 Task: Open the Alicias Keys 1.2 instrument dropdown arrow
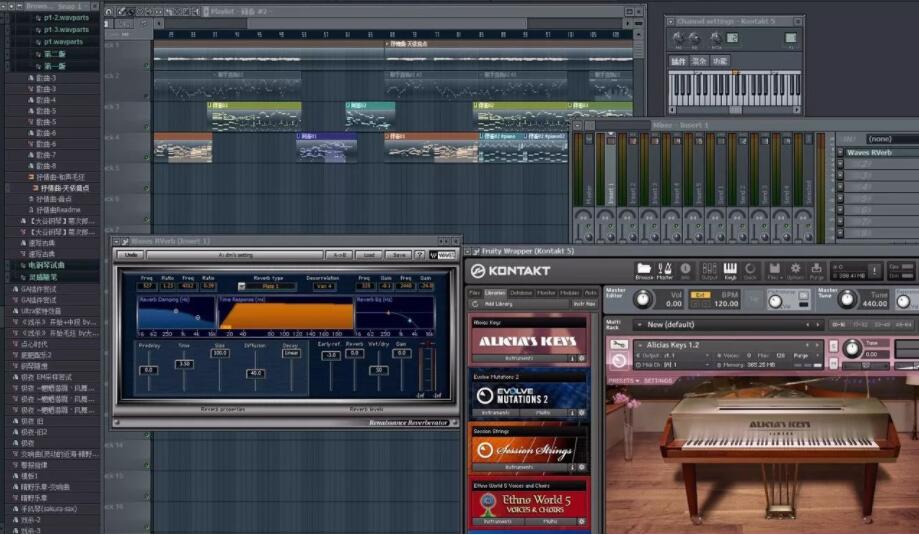click(640, 346)
